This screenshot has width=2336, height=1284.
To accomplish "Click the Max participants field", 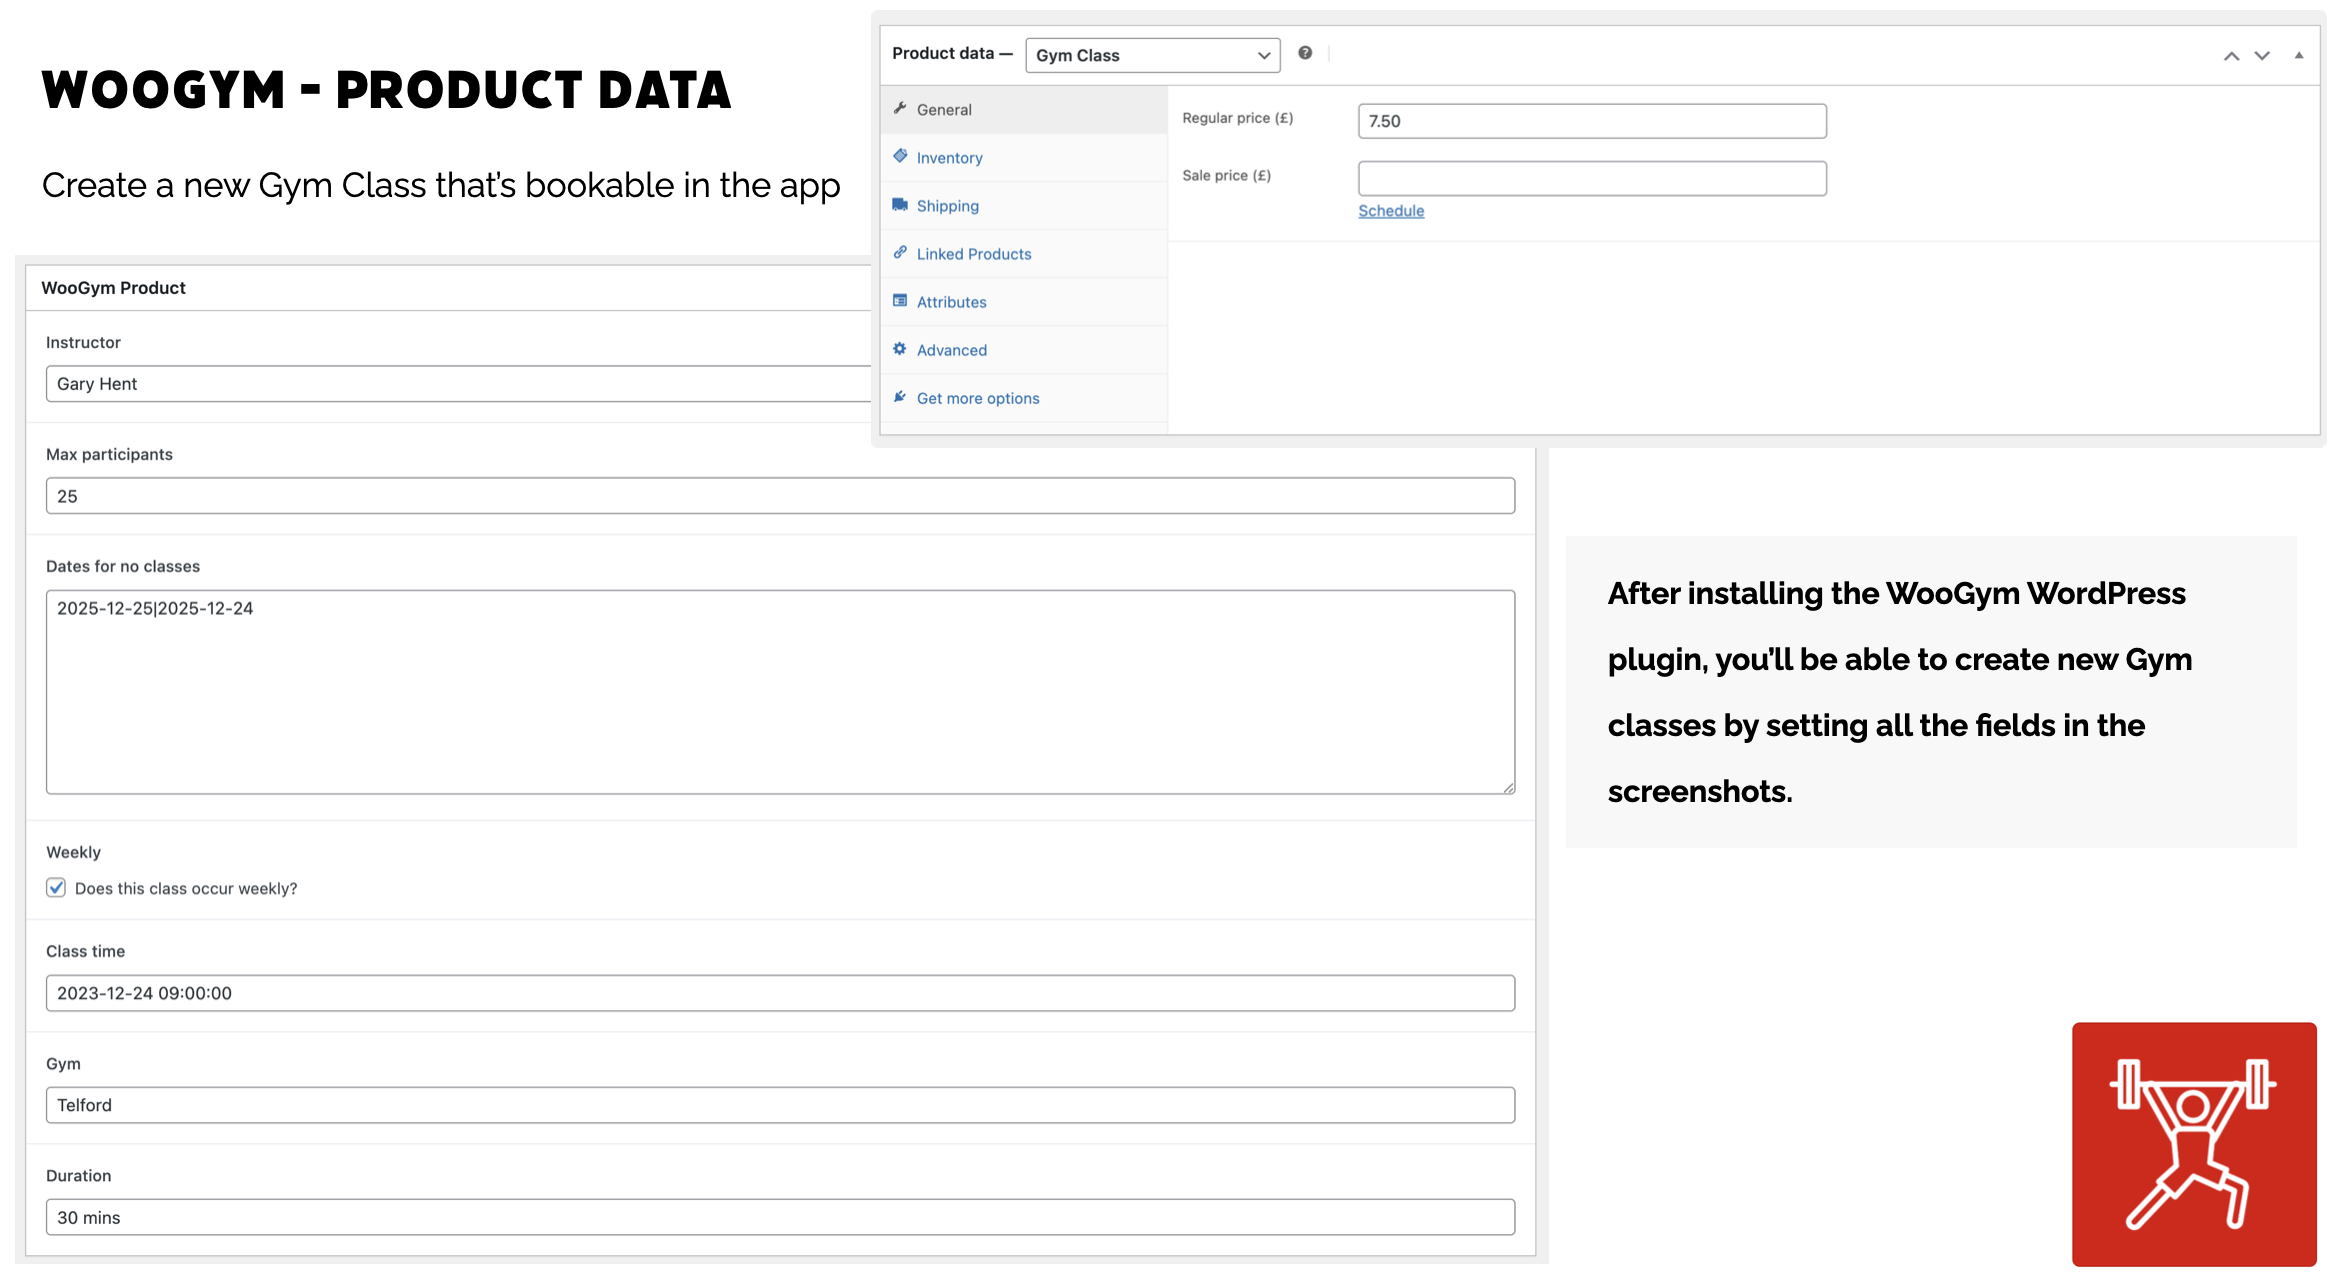I will tap(780, 496).
